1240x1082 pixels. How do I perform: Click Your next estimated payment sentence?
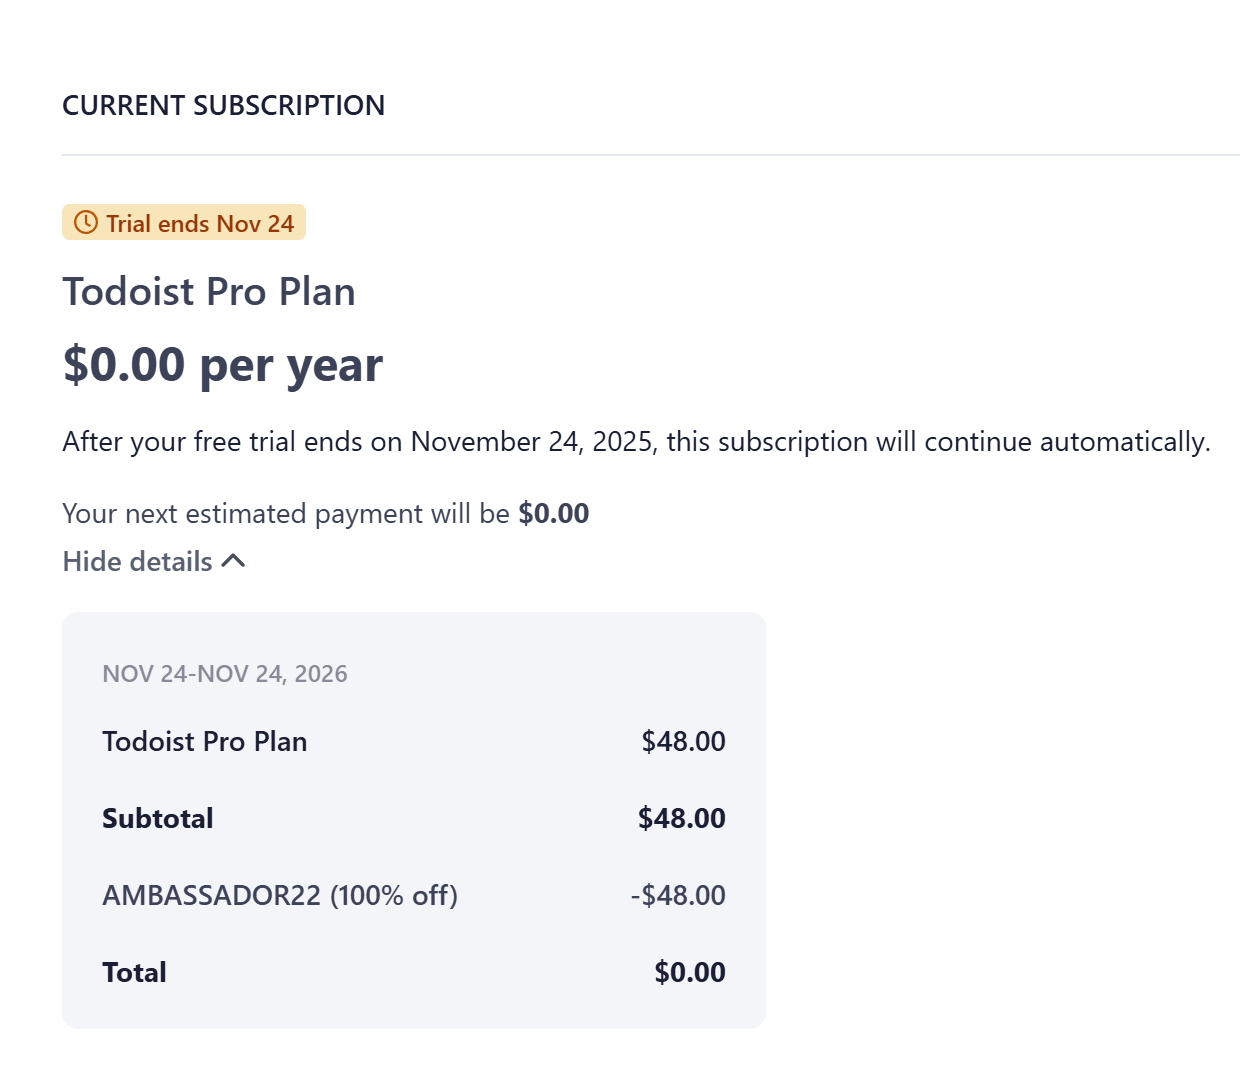326,513
